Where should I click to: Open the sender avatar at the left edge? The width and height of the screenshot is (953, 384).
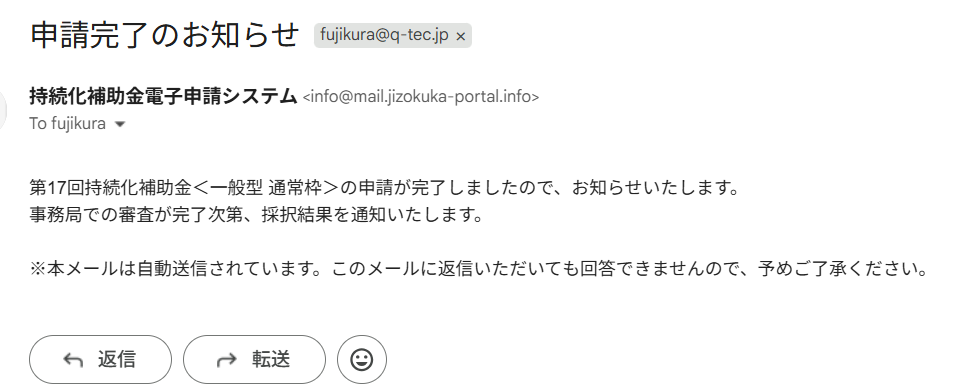(x=2, y=110)
